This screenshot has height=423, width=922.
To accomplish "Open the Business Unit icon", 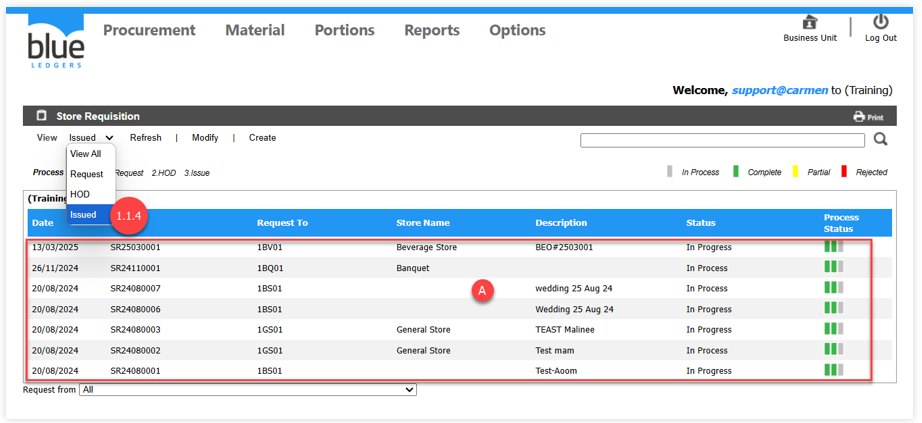I will [809, 23].
